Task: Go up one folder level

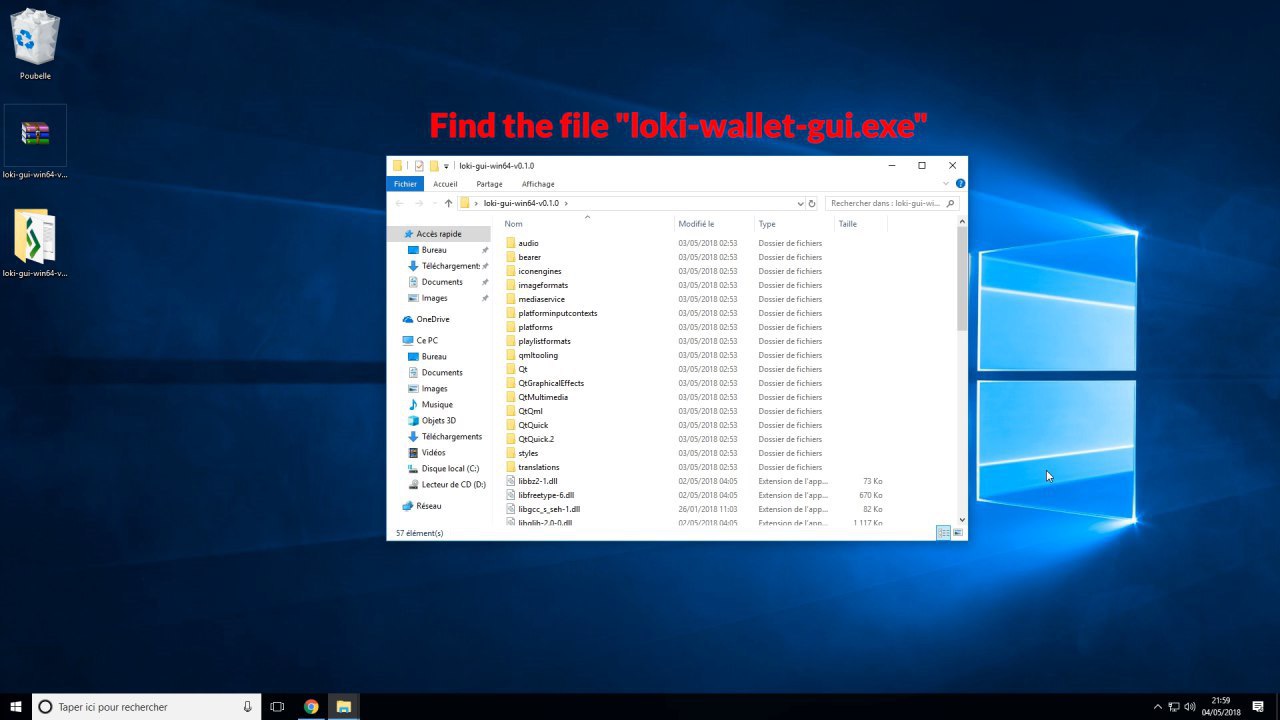Action: 448,203
